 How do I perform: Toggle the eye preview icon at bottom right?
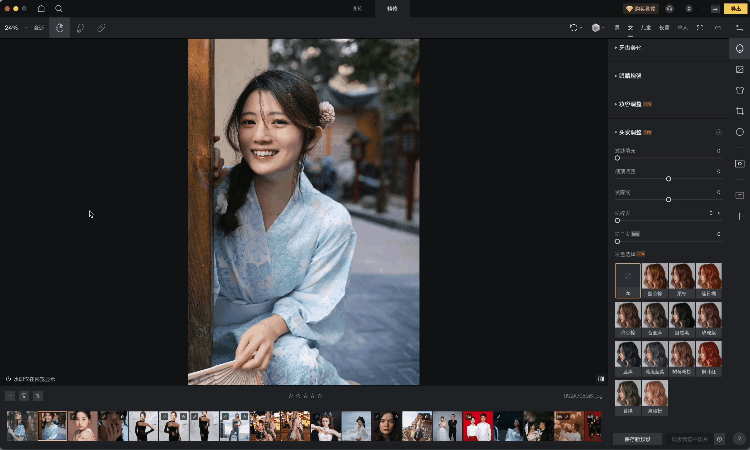click(719, 438)
